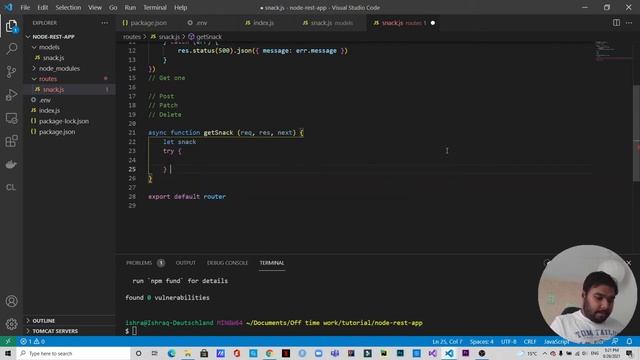Change language mode via JavaScript status item
Viewport: 640px width, 360px height.
(x=556, y=341)
